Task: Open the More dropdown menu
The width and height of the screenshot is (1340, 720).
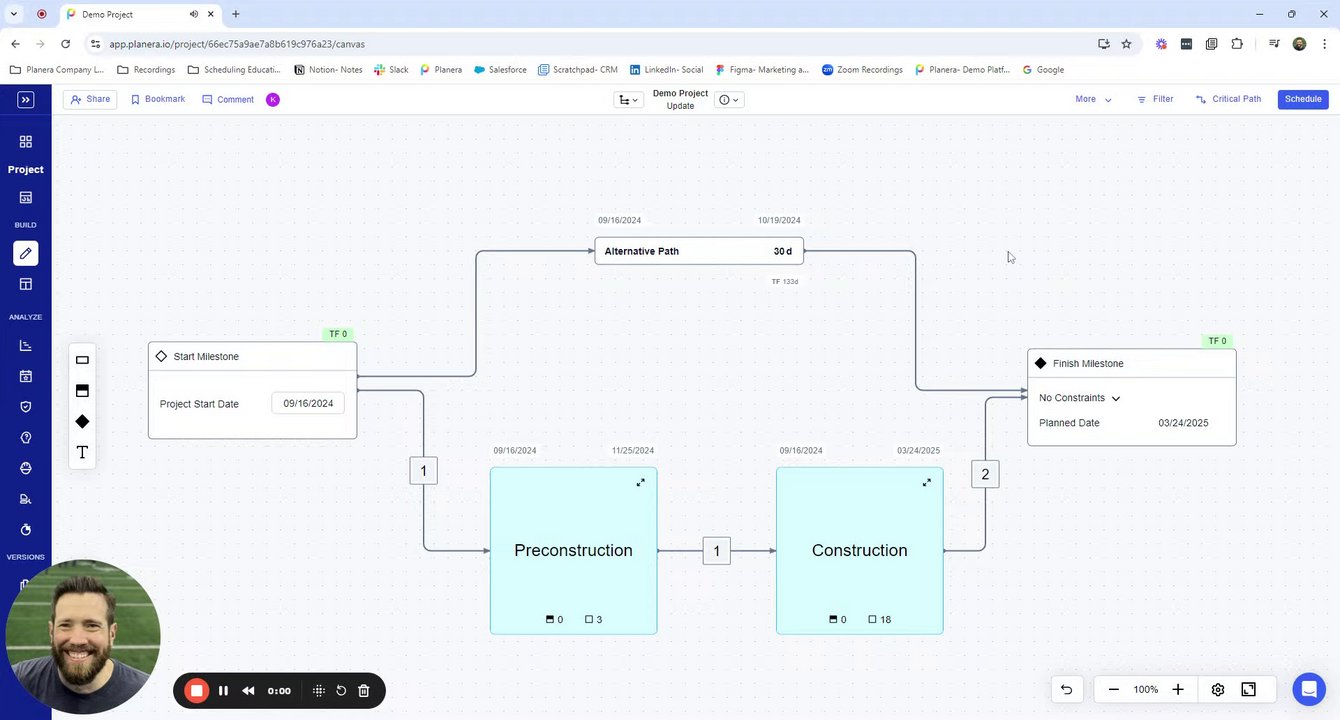Action: coord(1093,99)
